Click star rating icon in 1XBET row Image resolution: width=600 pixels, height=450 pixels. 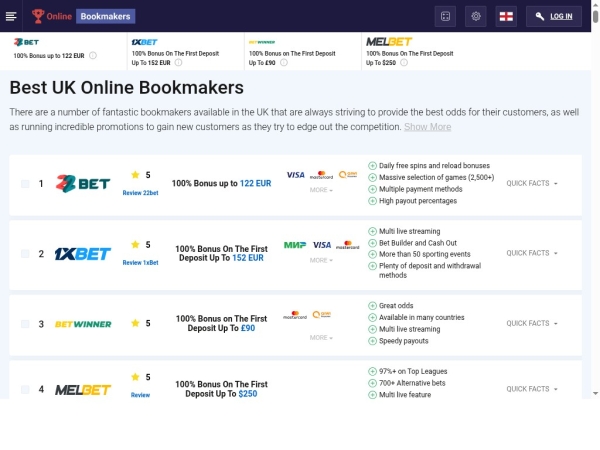(x=135, y=245)
